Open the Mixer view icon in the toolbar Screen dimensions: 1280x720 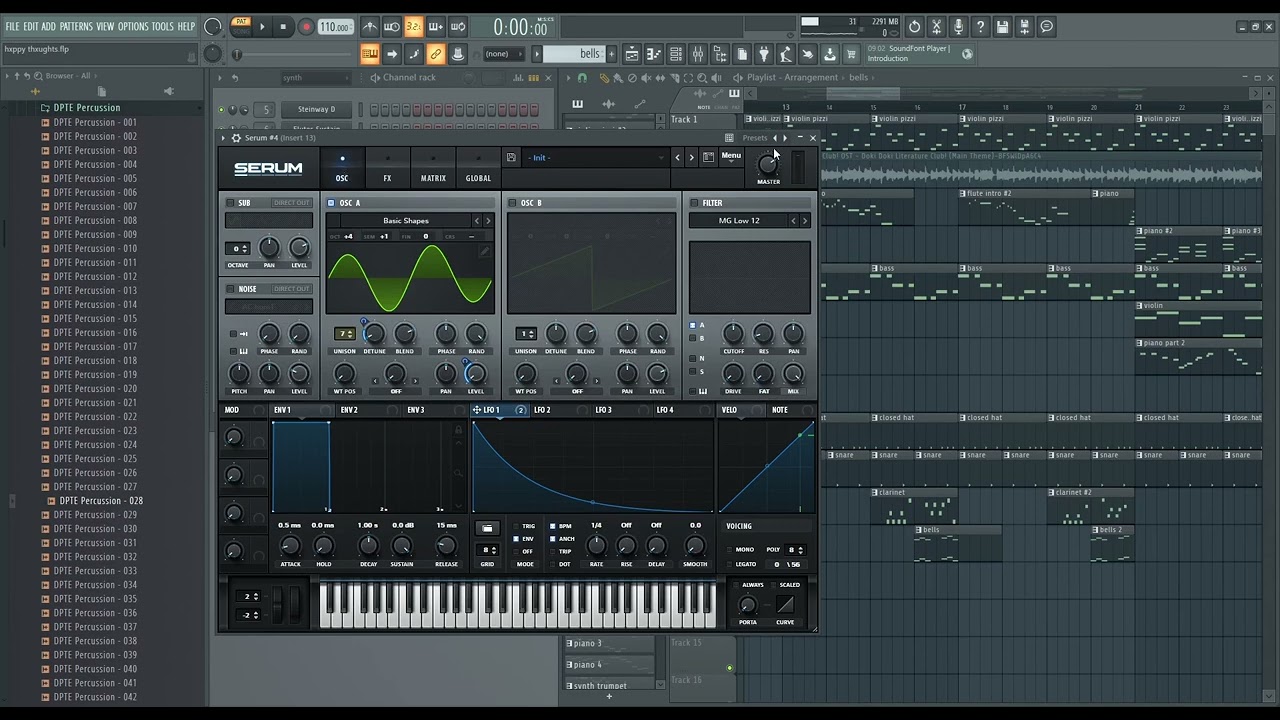tap(697, 54)
